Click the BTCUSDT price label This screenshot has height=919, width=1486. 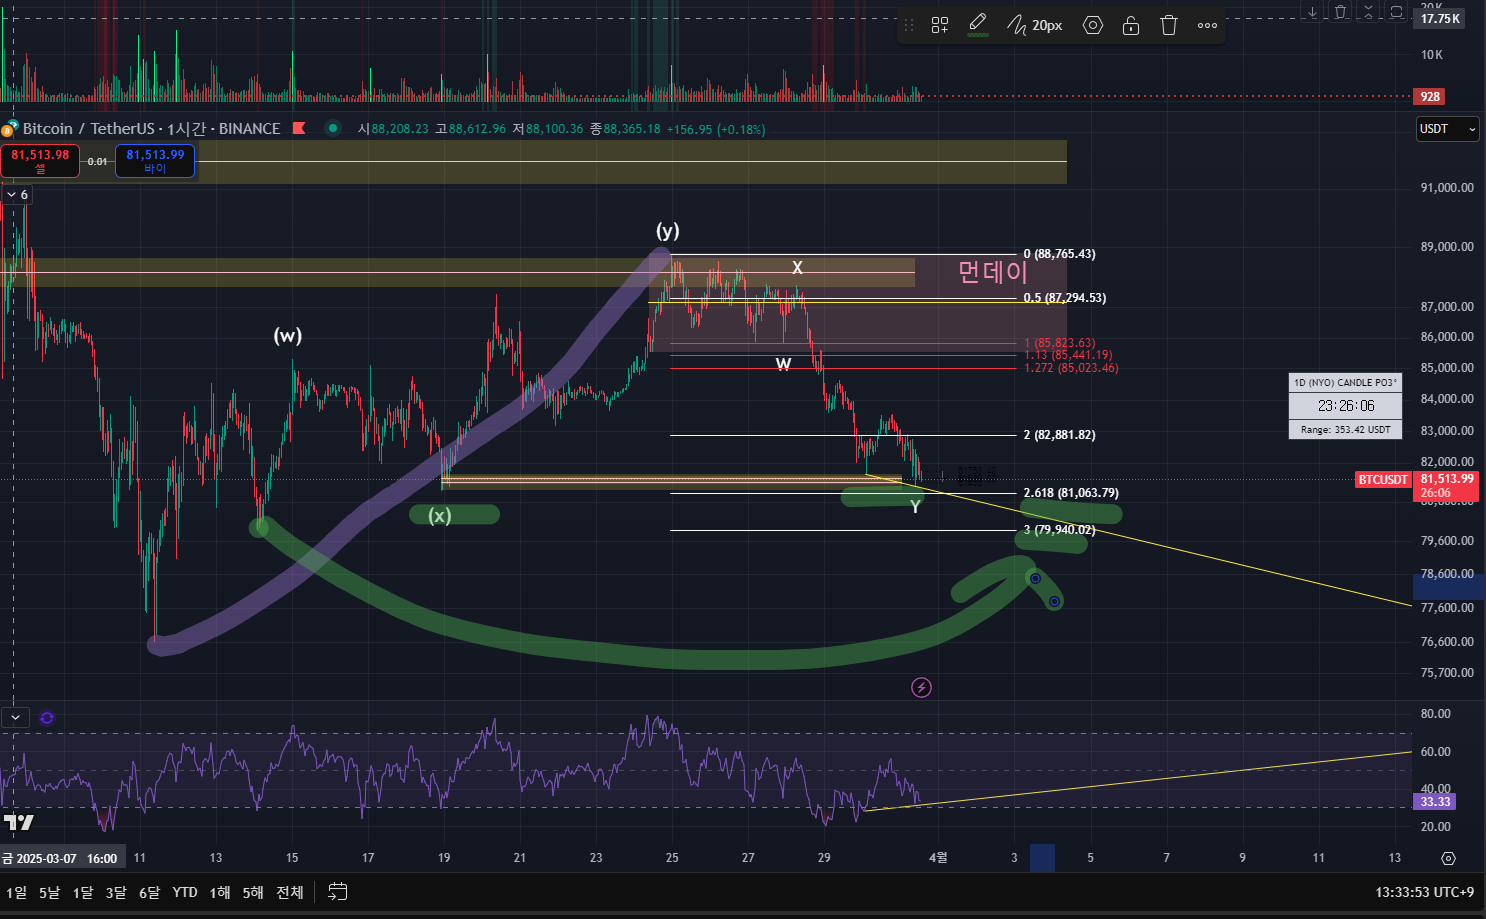[x=1383, y=480]
